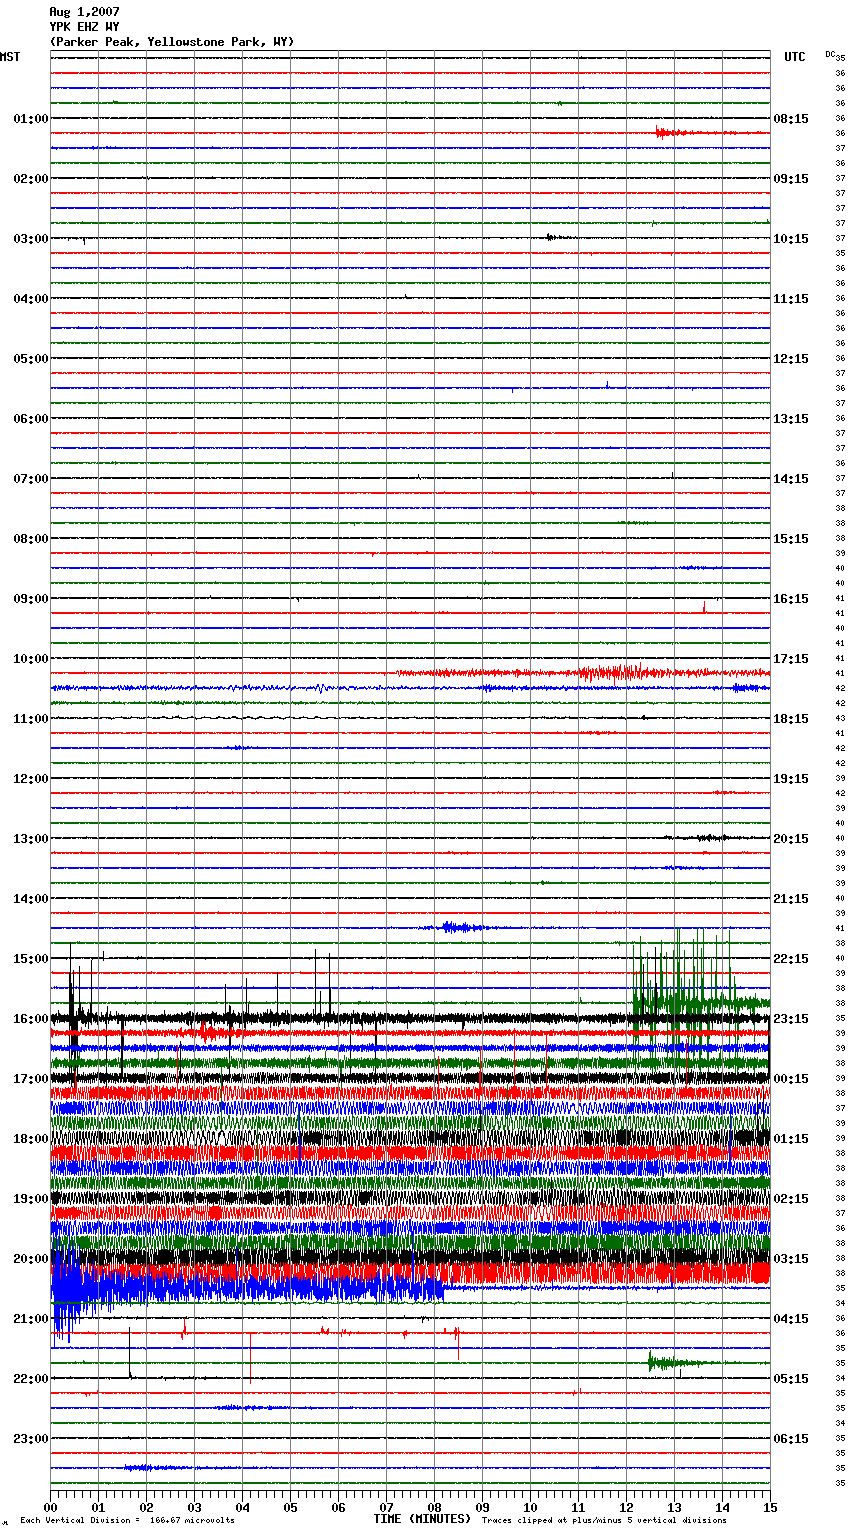
Task: Click "(Parker Peak, Yellowstone Park, WY)" title
Action: [172, 42]
